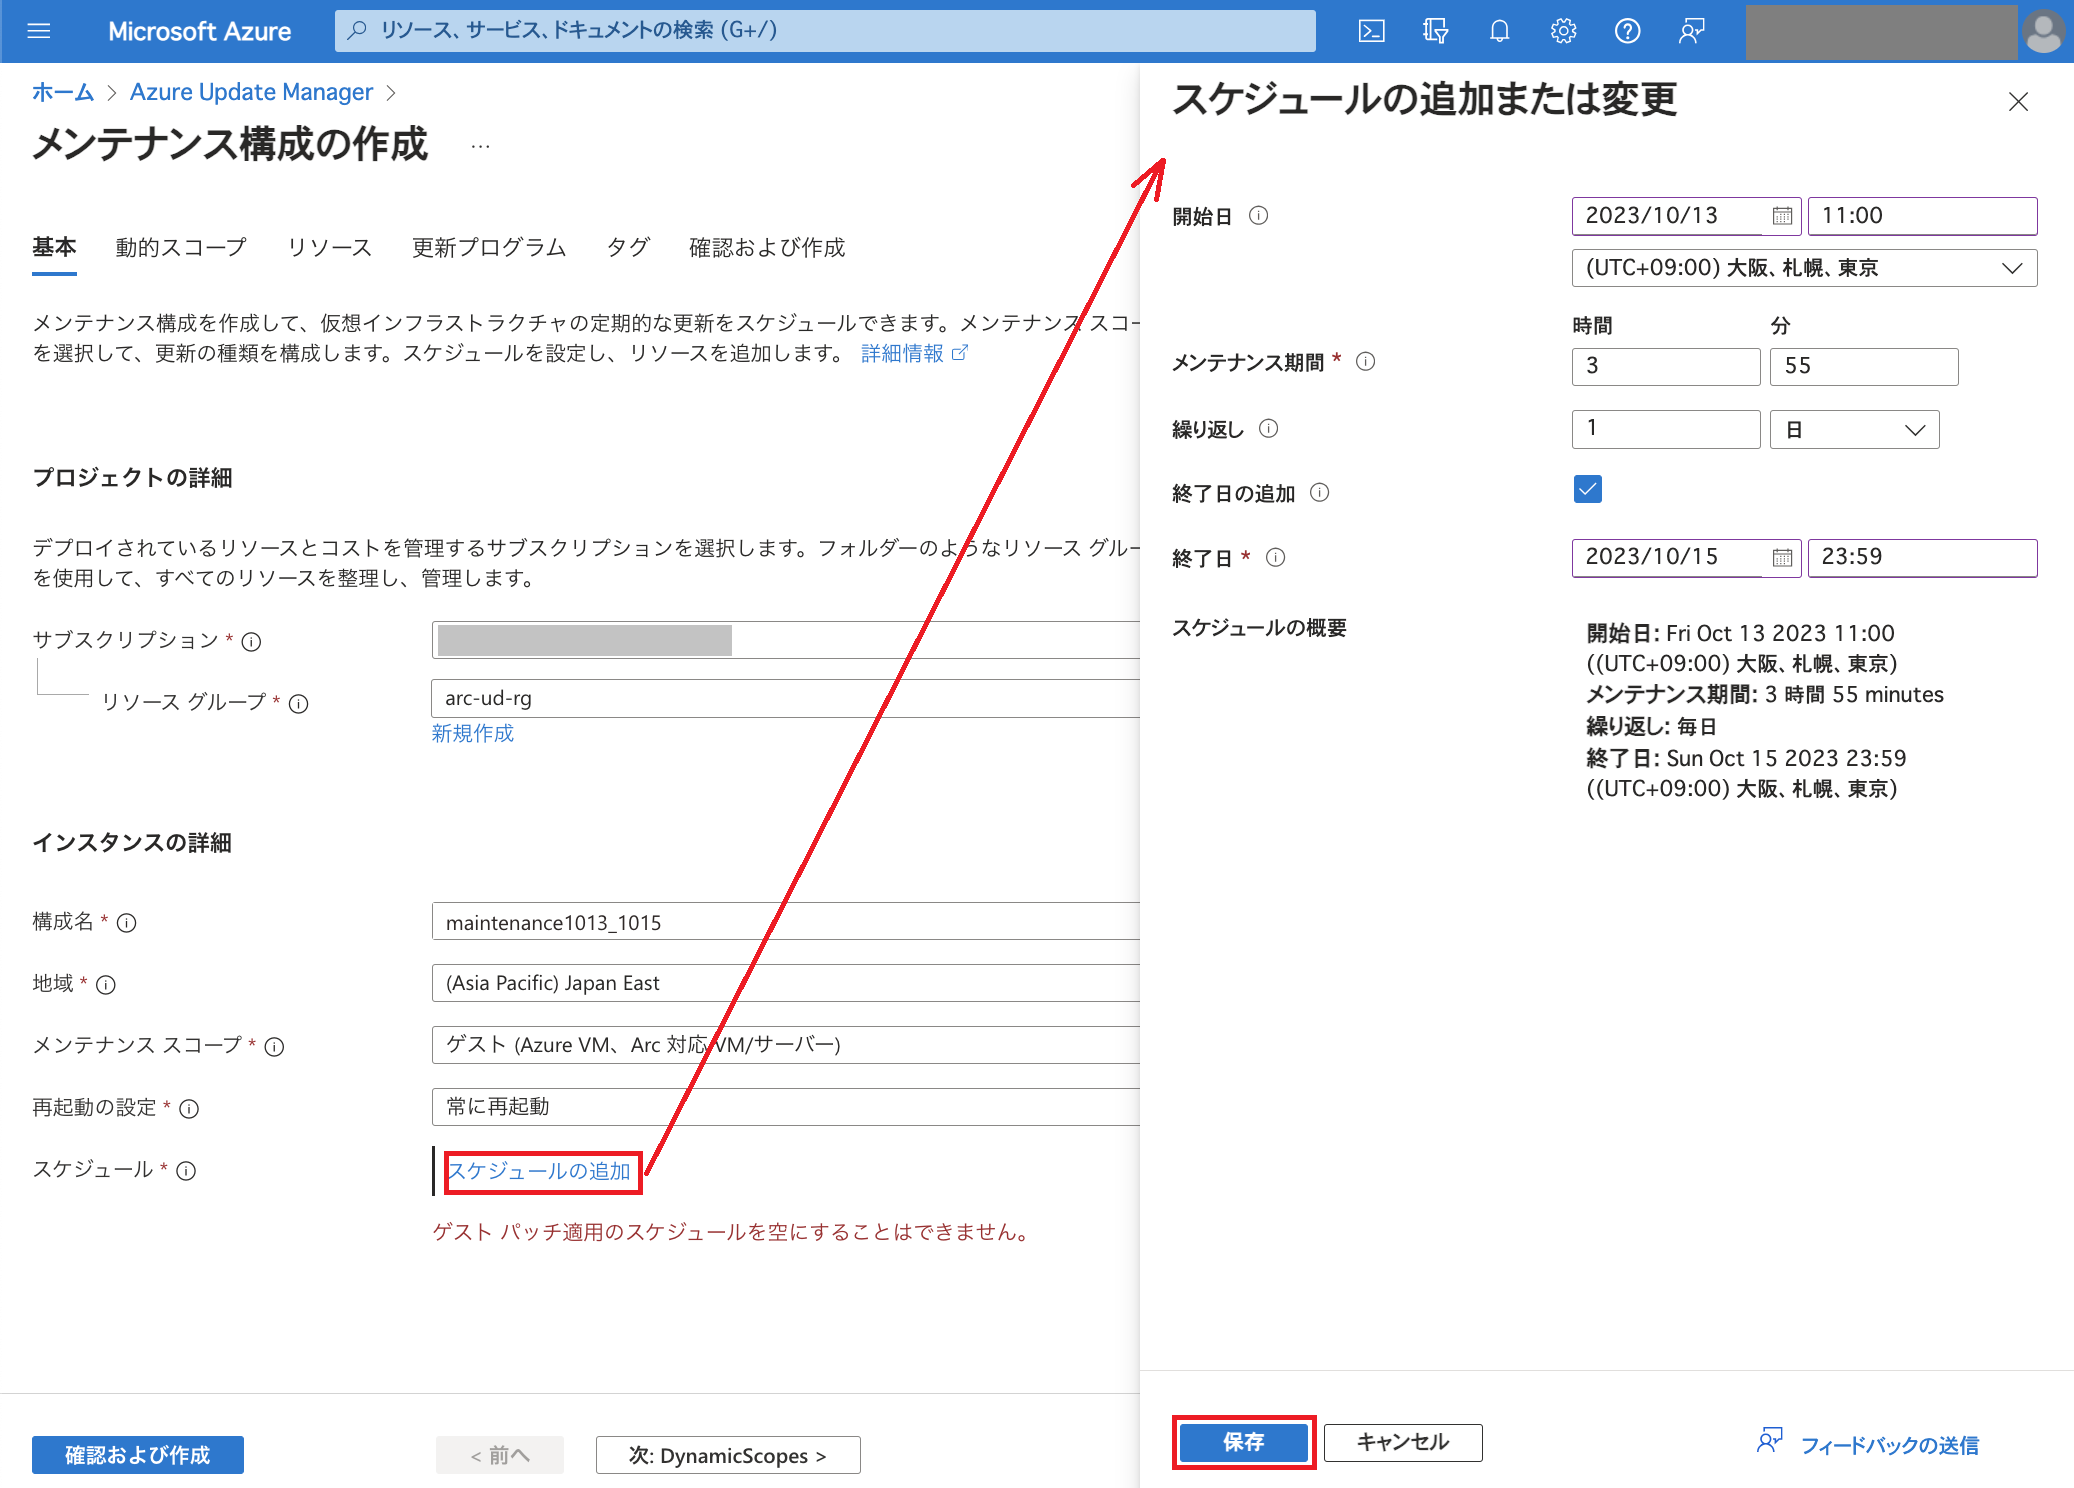
Task: Close the schedule add or change panel
Action: pos(2018,102)
